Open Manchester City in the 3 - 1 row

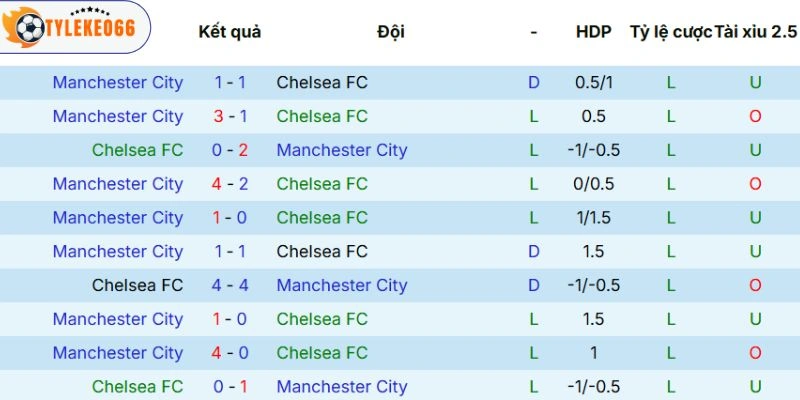(x=118, y=116)
